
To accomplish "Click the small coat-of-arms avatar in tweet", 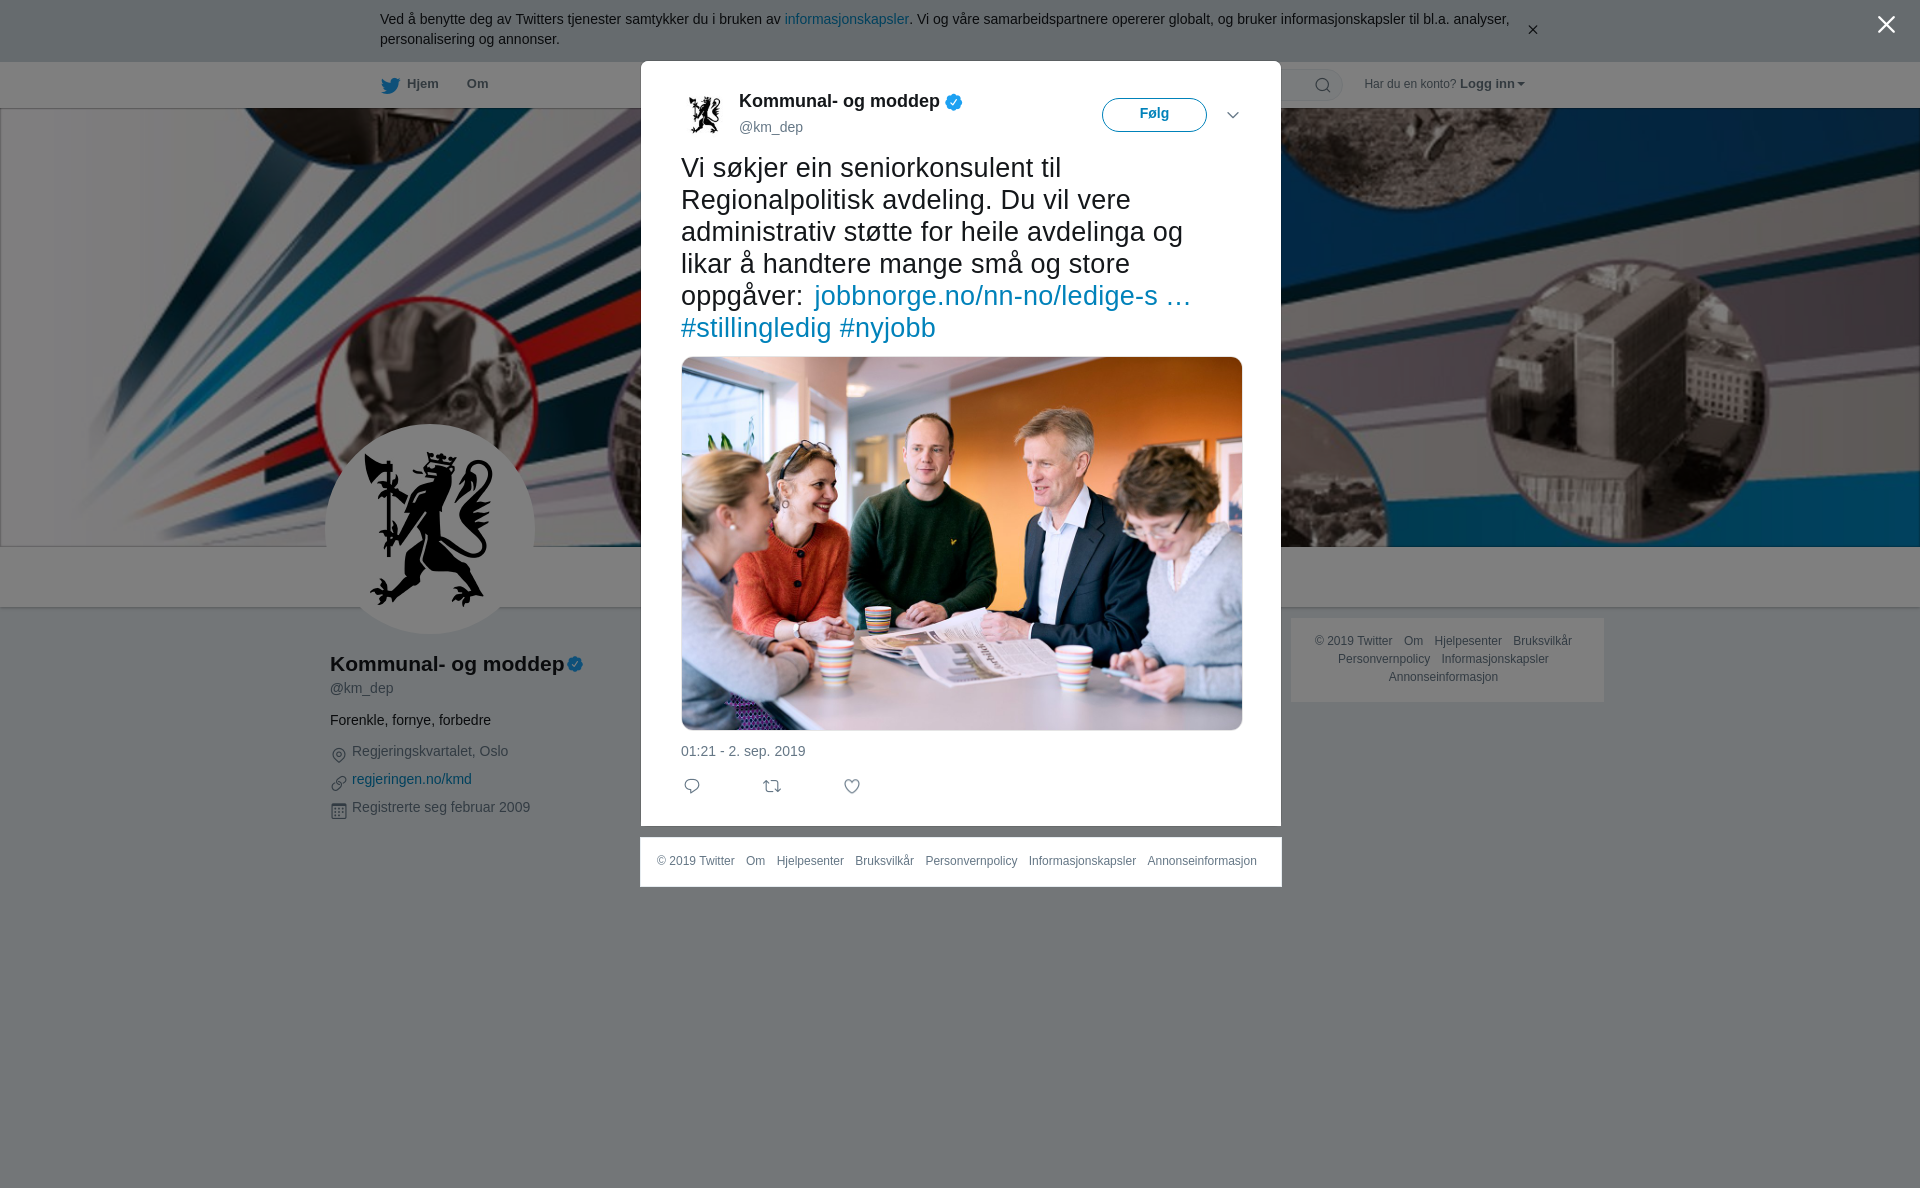I will pyautogui.click(x=705, y=114).
